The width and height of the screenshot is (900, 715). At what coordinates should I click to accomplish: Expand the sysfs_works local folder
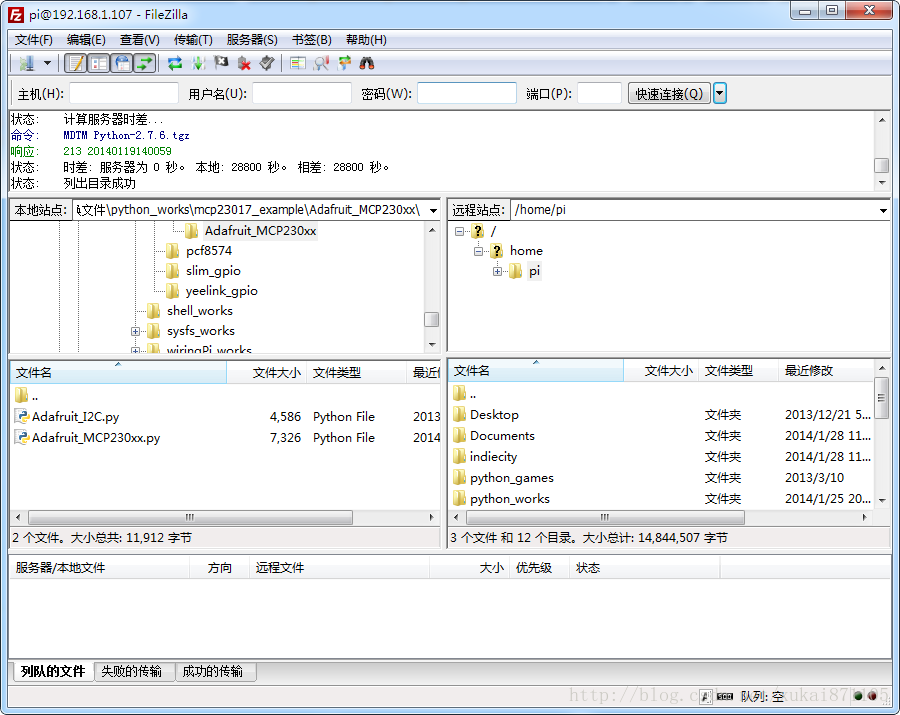[x=135, y=332]
